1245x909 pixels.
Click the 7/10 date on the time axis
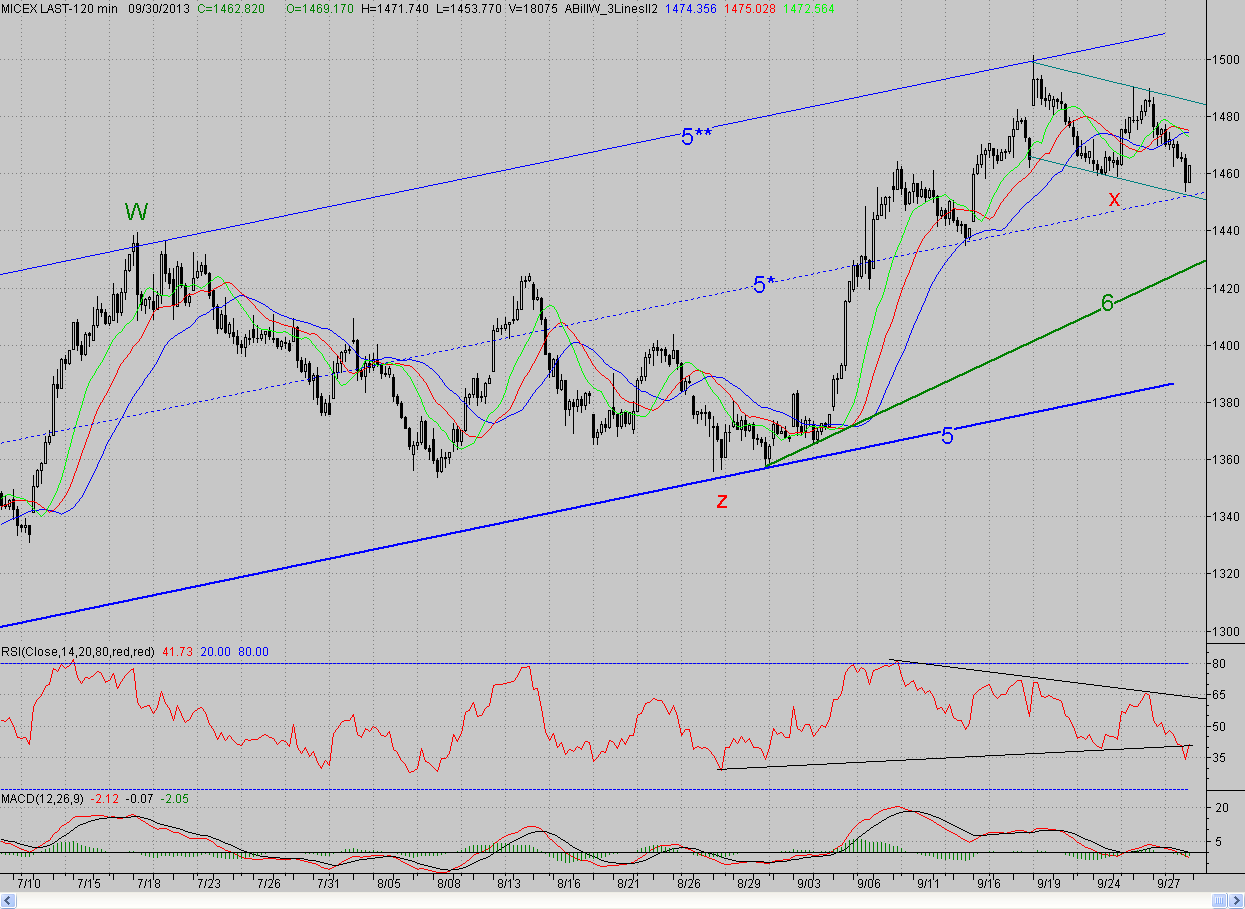(29, 884)
